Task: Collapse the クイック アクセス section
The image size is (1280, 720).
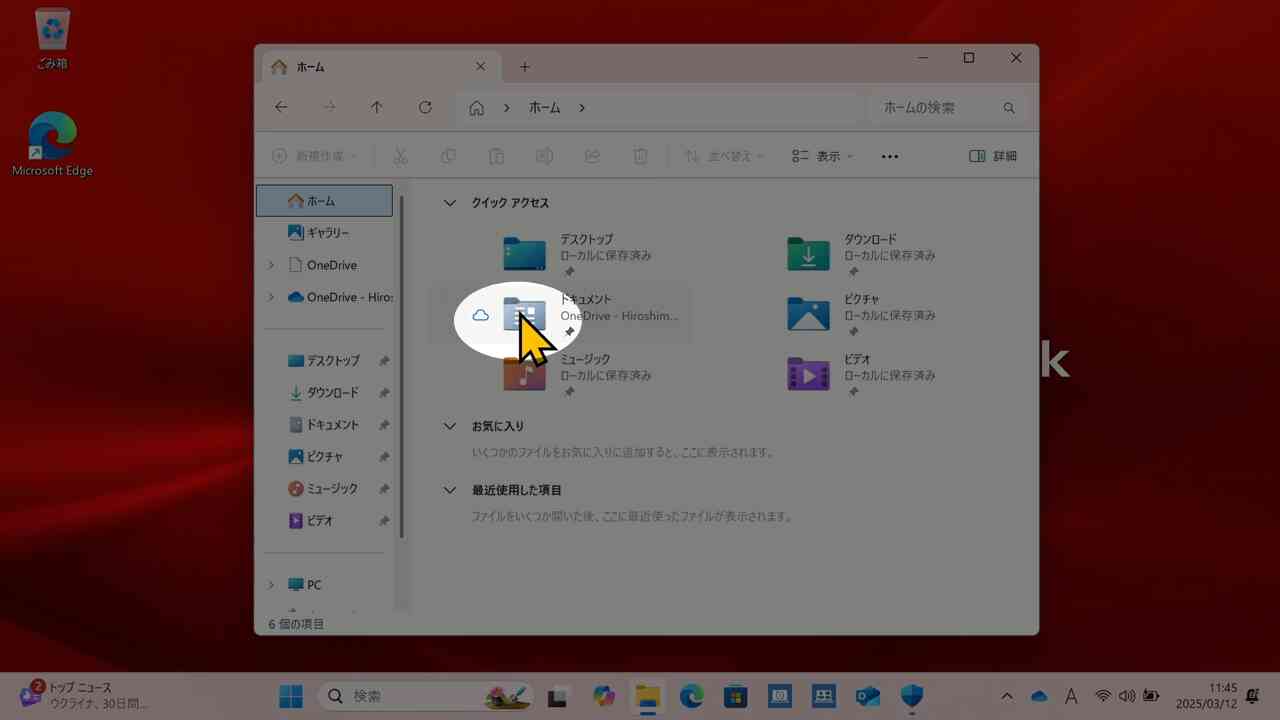Action: pyautogui.click(x=449, y=202)
